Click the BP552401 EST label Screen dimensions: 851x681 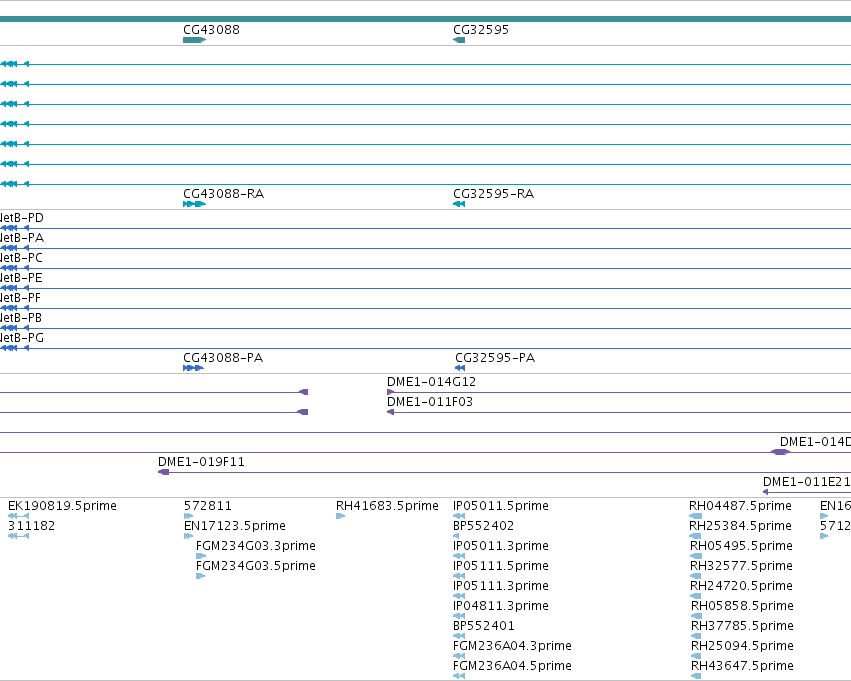pos(484,626)
